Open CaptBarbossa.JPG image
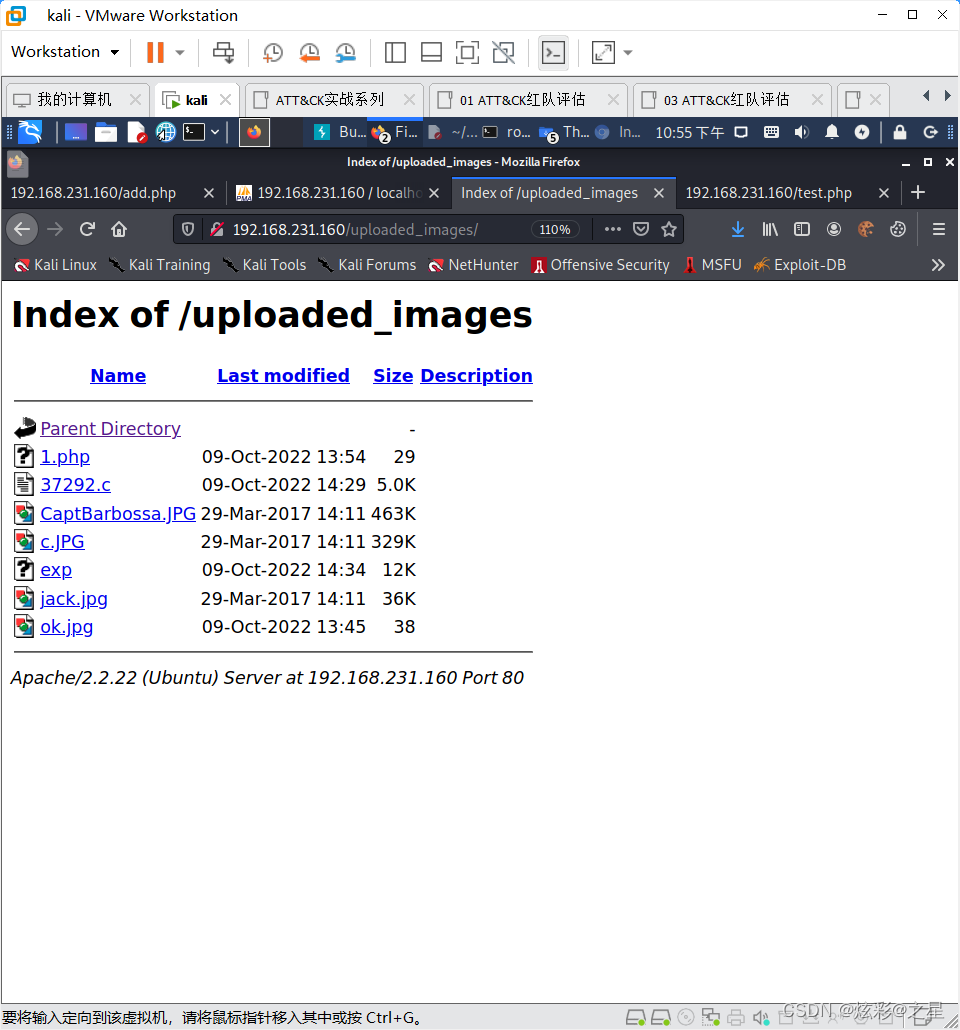This screenshot has height=1030, width=960. 118,514
